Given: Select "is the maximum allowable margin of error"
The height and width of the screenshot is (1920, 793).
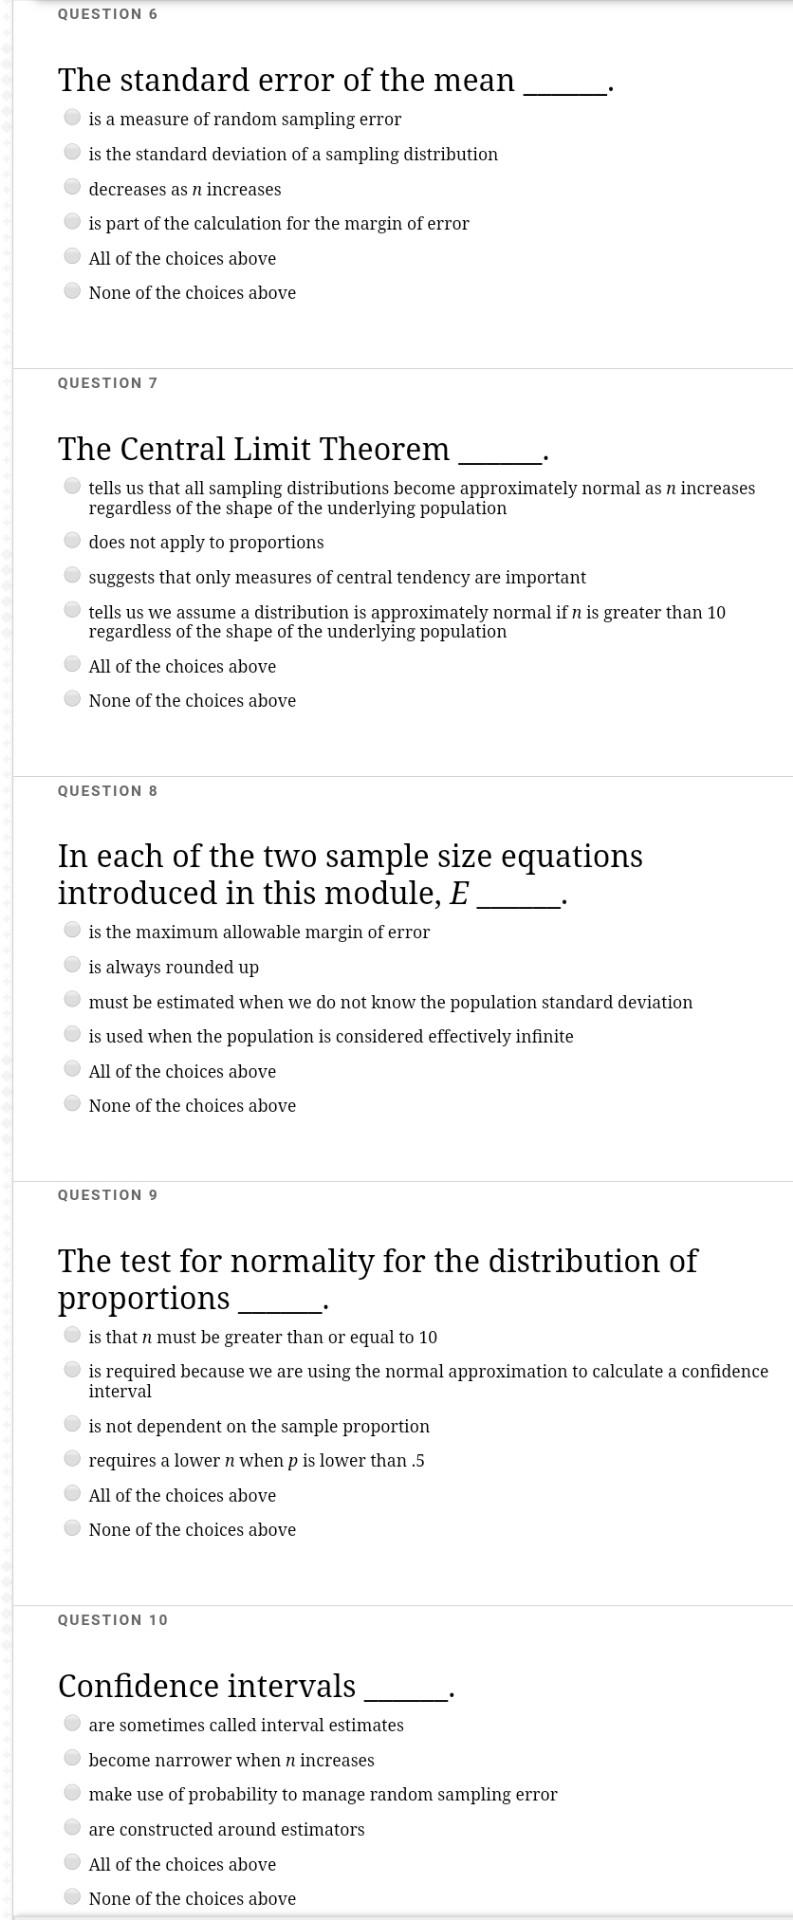Looking at the screenshot, I should pyautogui.click(x=72, y=929).
